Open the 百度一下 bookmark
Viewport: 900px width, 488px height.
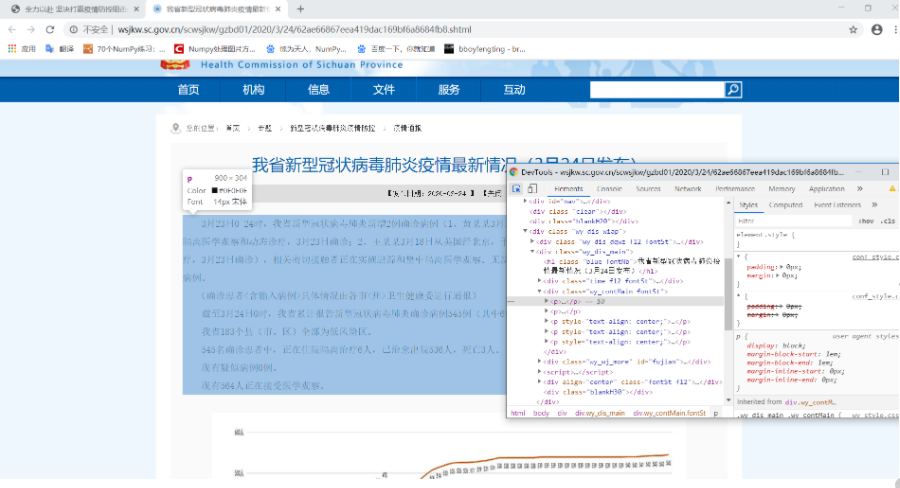(396, 49)
